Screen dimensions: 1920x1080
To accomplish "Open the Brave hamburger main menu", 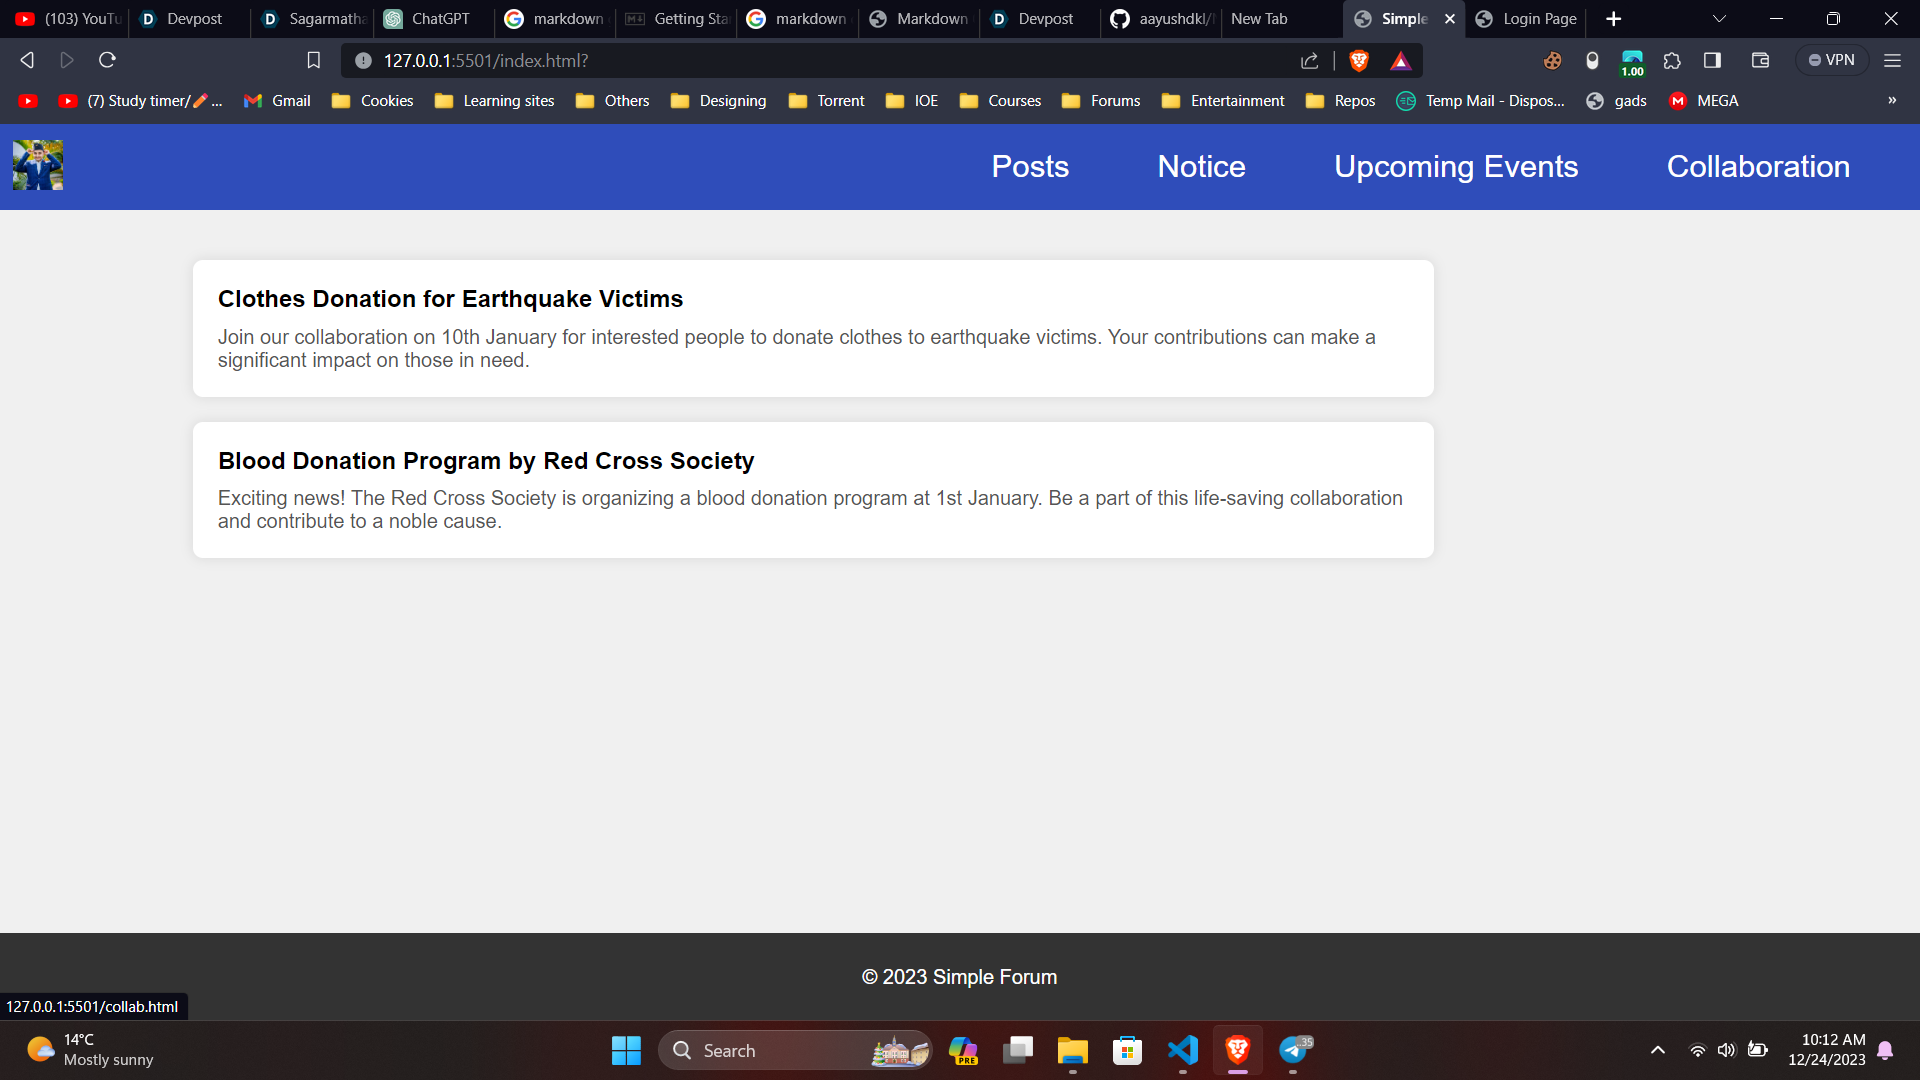I will 1892,61.
